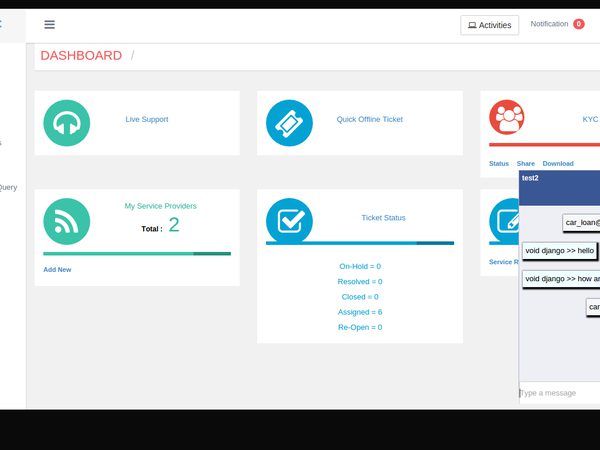Click the Assigned = 6 status
600x450 pixels.
click(x=360, y=312)
